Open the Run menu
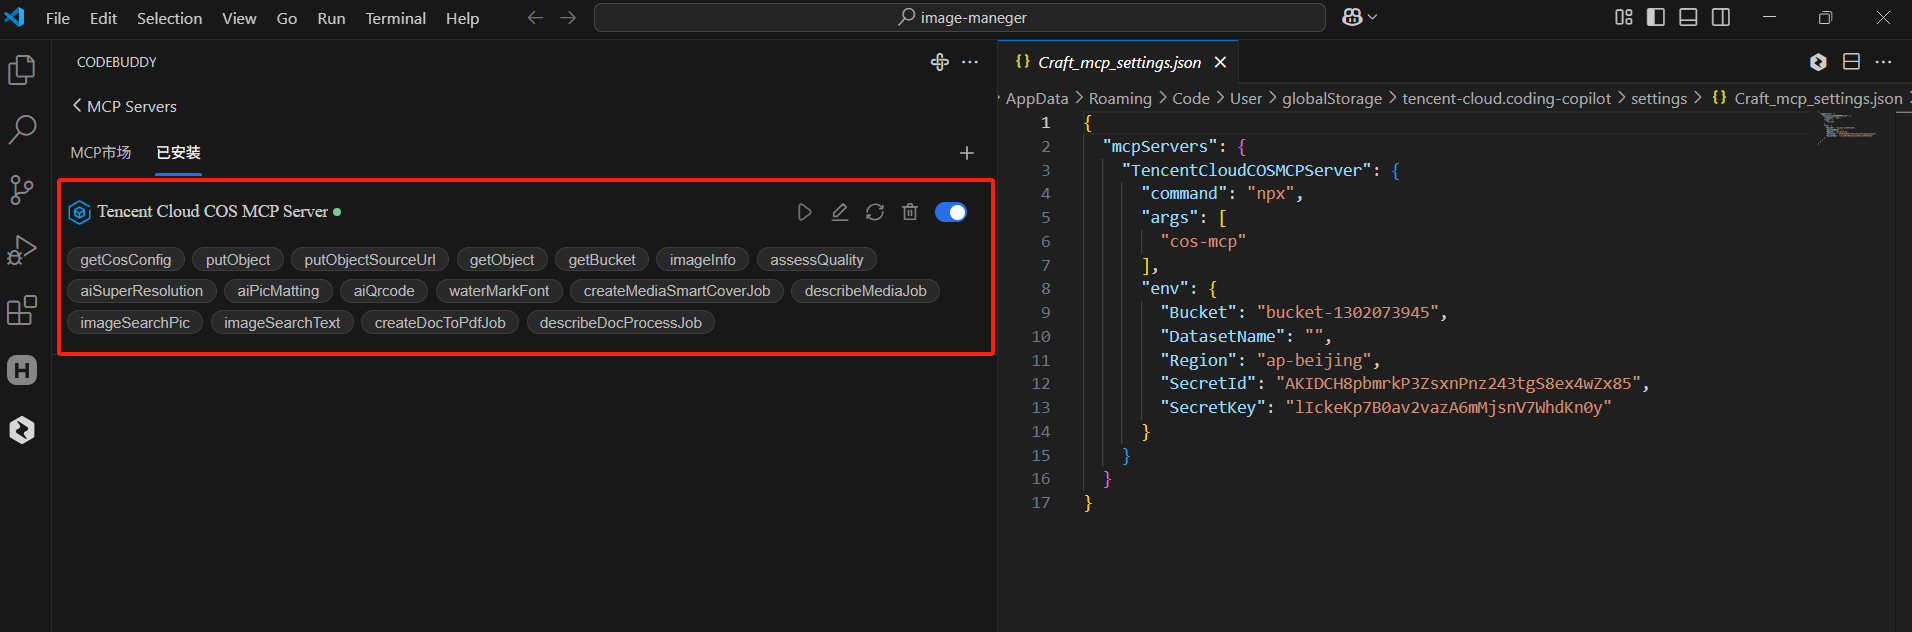The image size is (1912, 632). [x=331, y=18]
